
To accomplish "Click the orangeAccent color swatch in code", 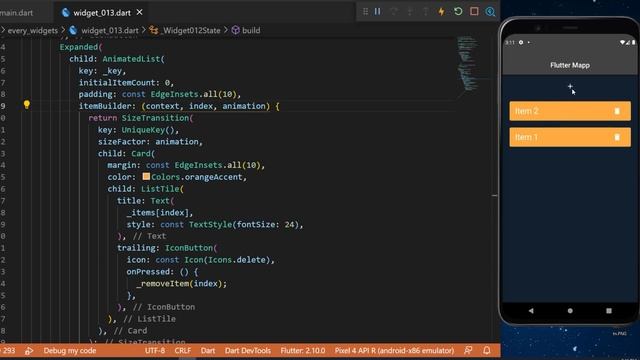I will pyautogui.click(x=146, y=176).
